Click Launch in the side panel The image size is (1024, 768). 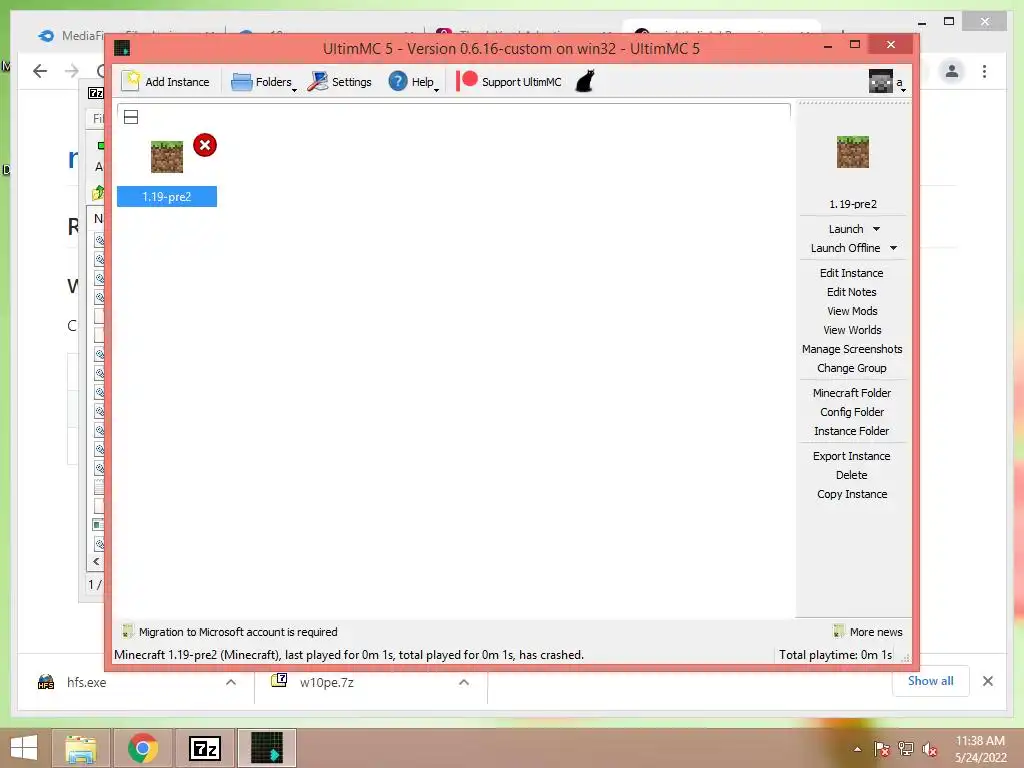(846, 229)
